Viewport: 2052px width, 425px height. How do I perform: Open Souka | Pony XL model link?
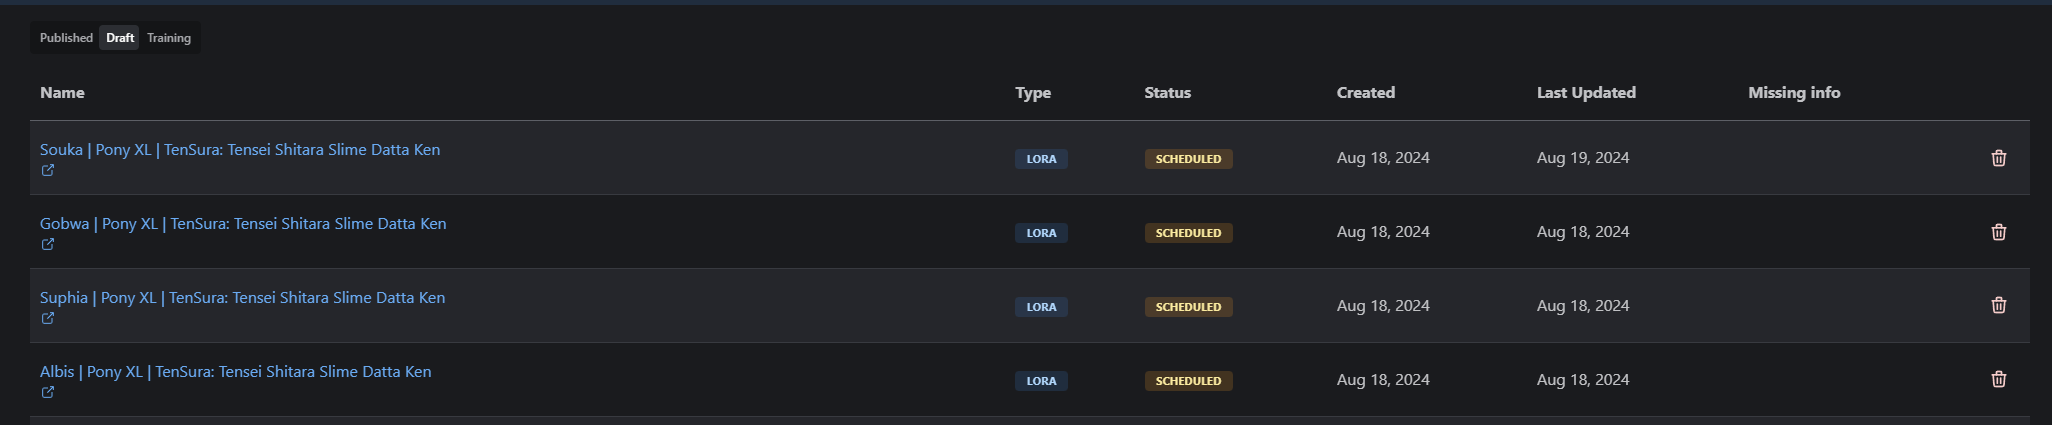coord(240,150)
